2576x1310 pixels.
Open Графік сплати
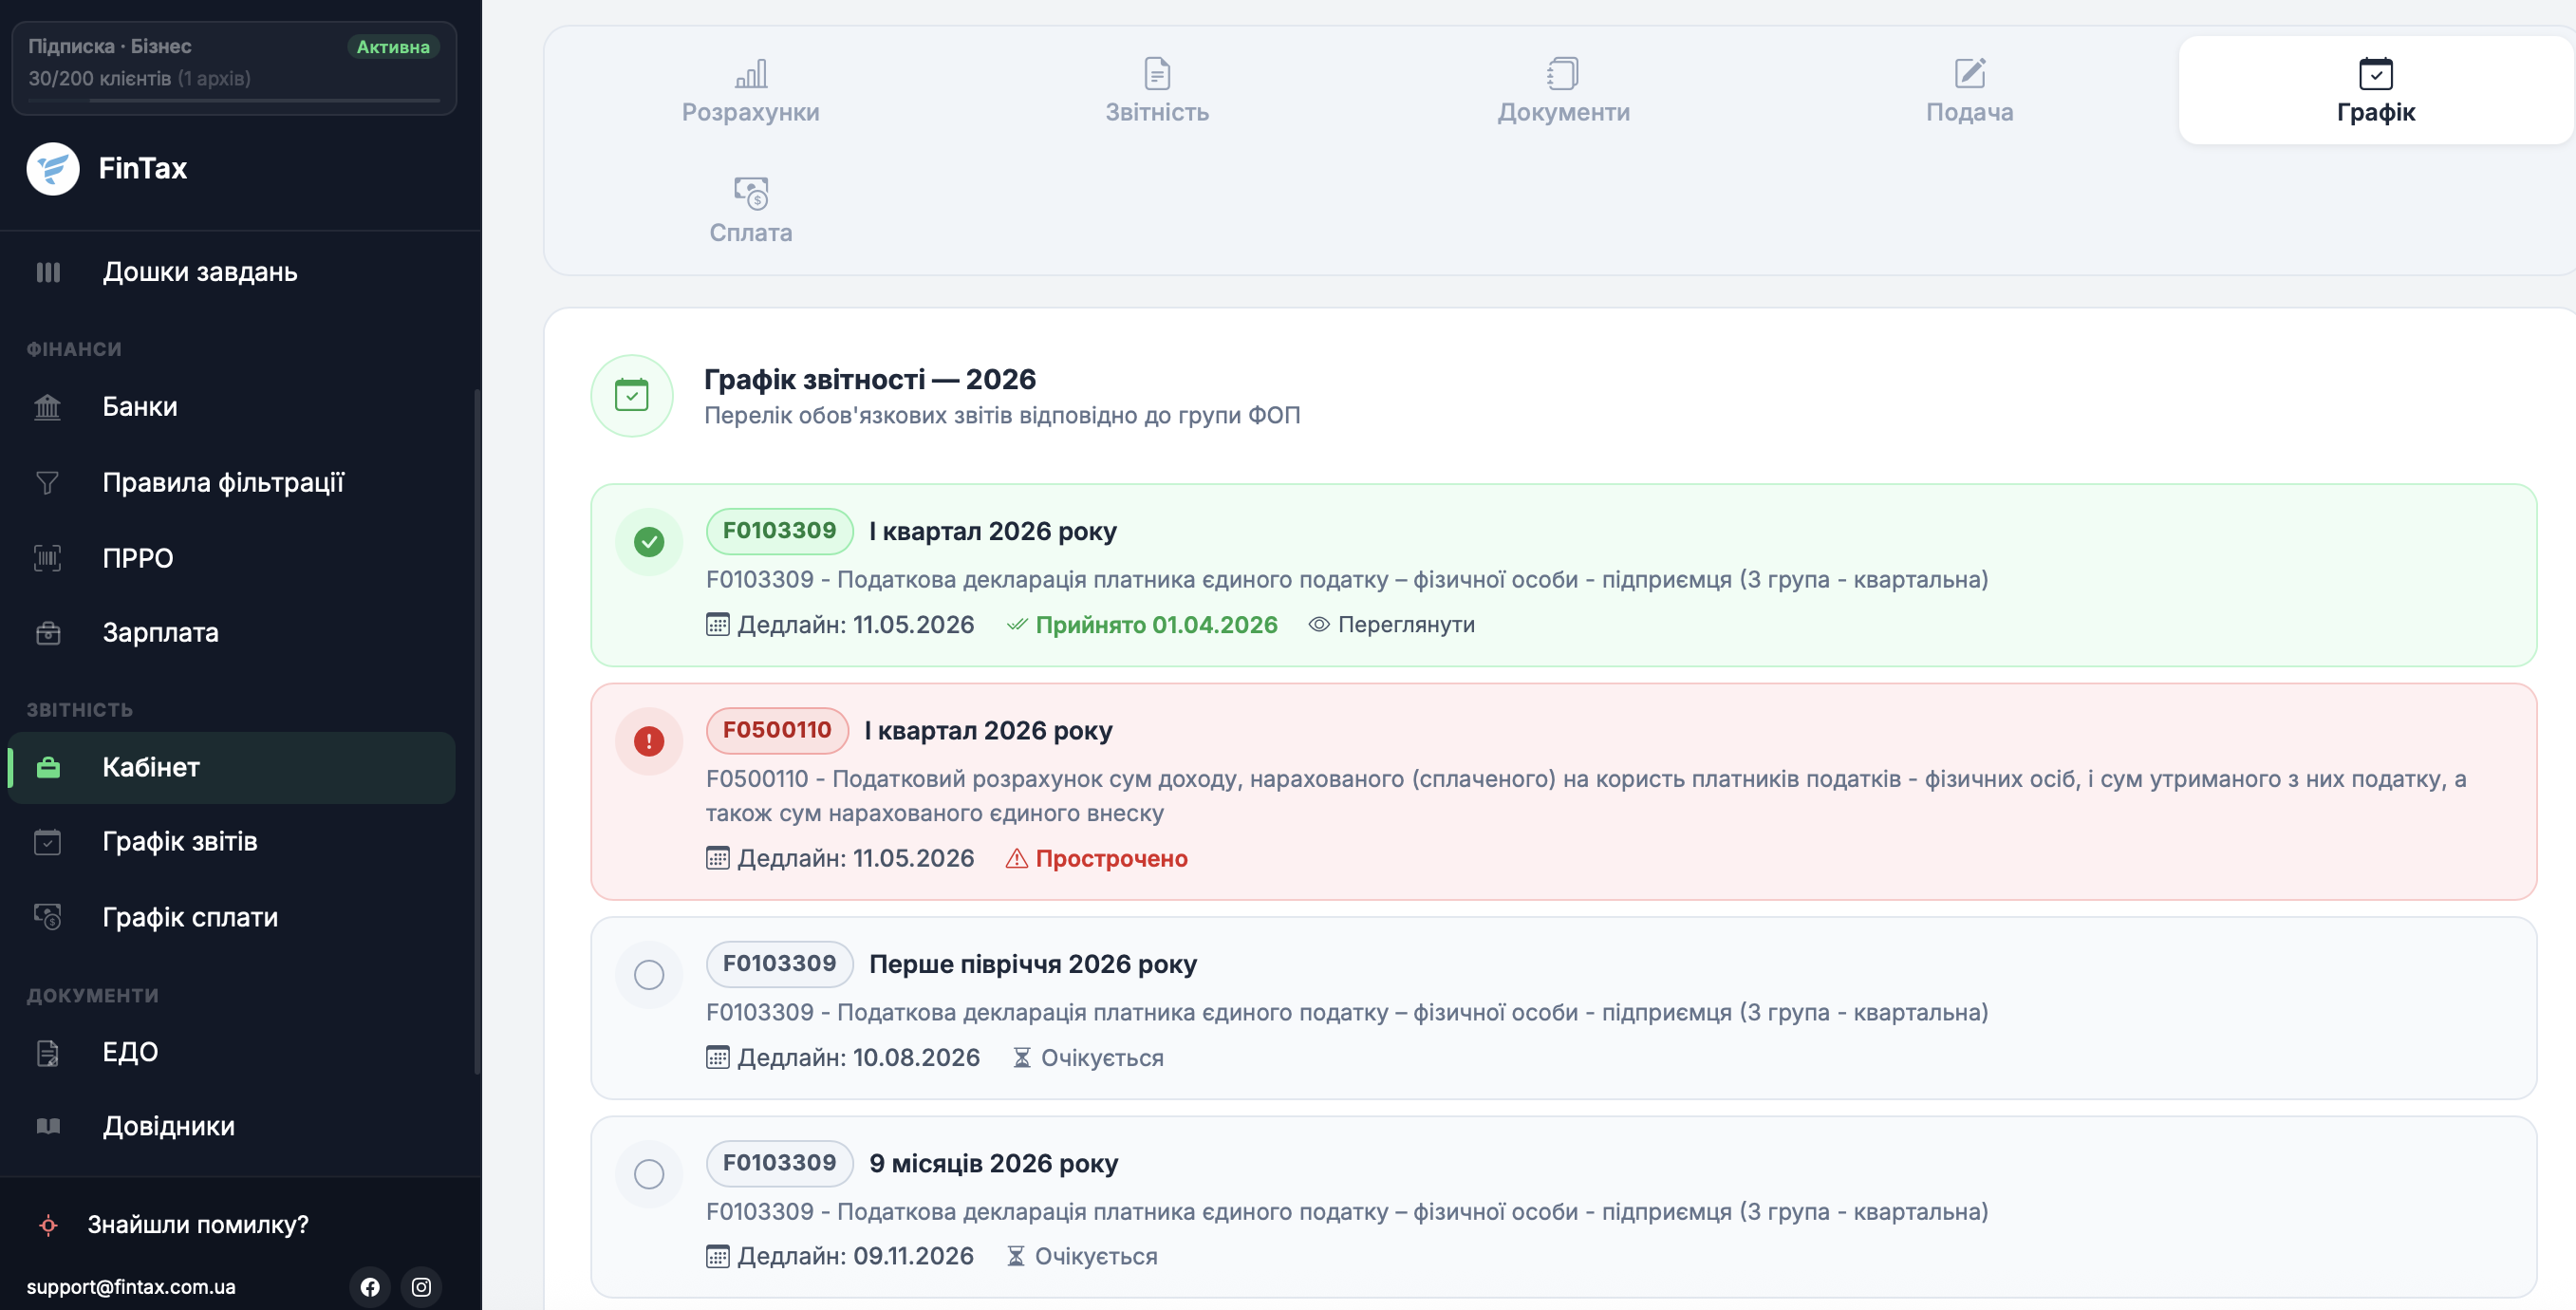232,918
